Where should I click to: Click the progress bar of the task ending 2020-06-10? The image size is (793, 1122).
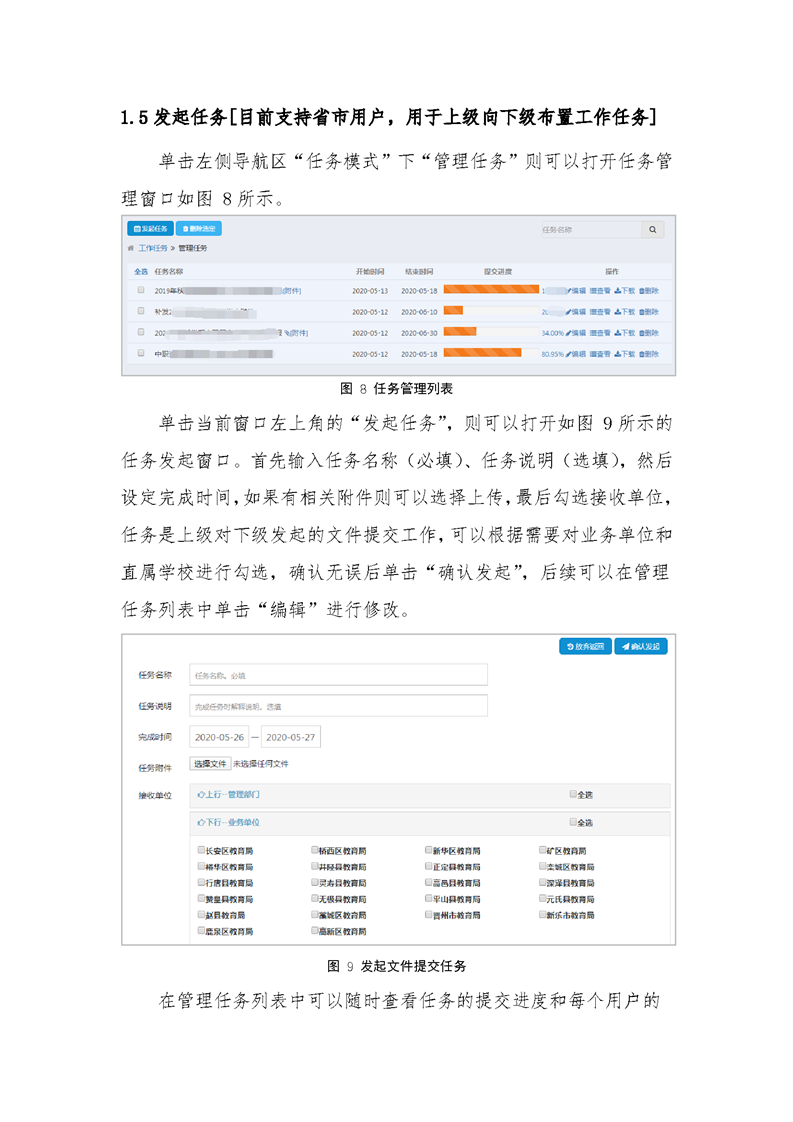coord(491,311)
